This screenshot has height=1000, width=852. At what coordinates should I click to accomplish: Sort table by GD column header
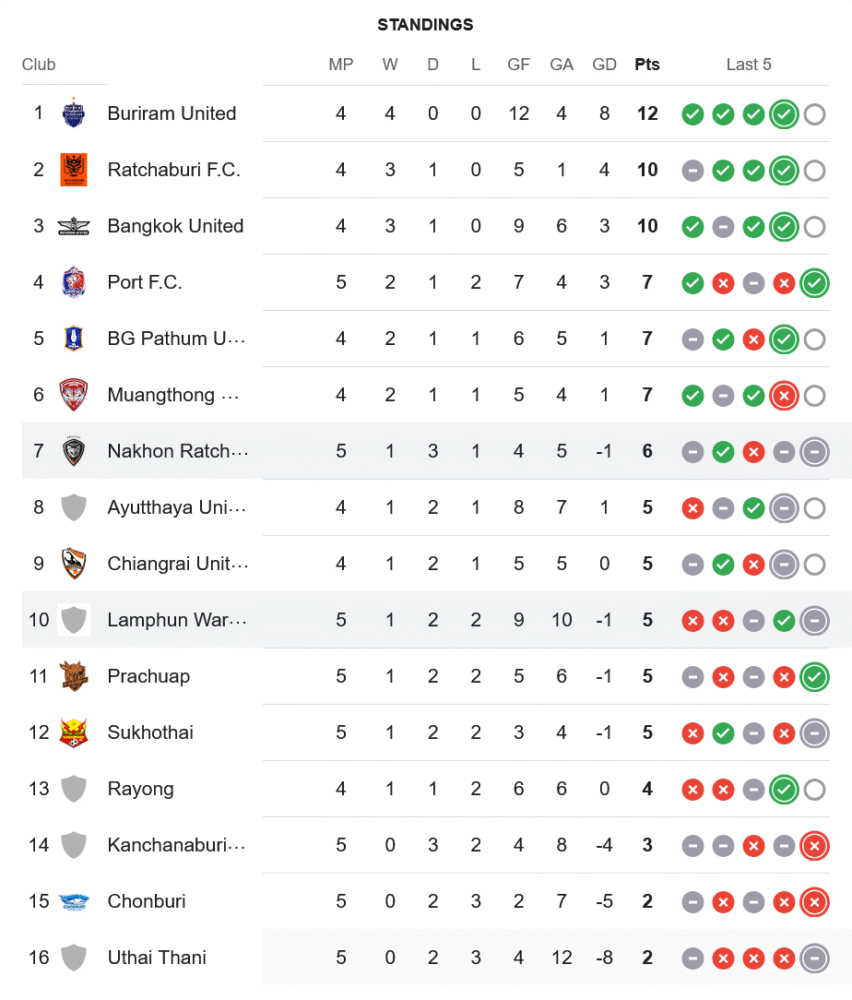tap(604, 64)
